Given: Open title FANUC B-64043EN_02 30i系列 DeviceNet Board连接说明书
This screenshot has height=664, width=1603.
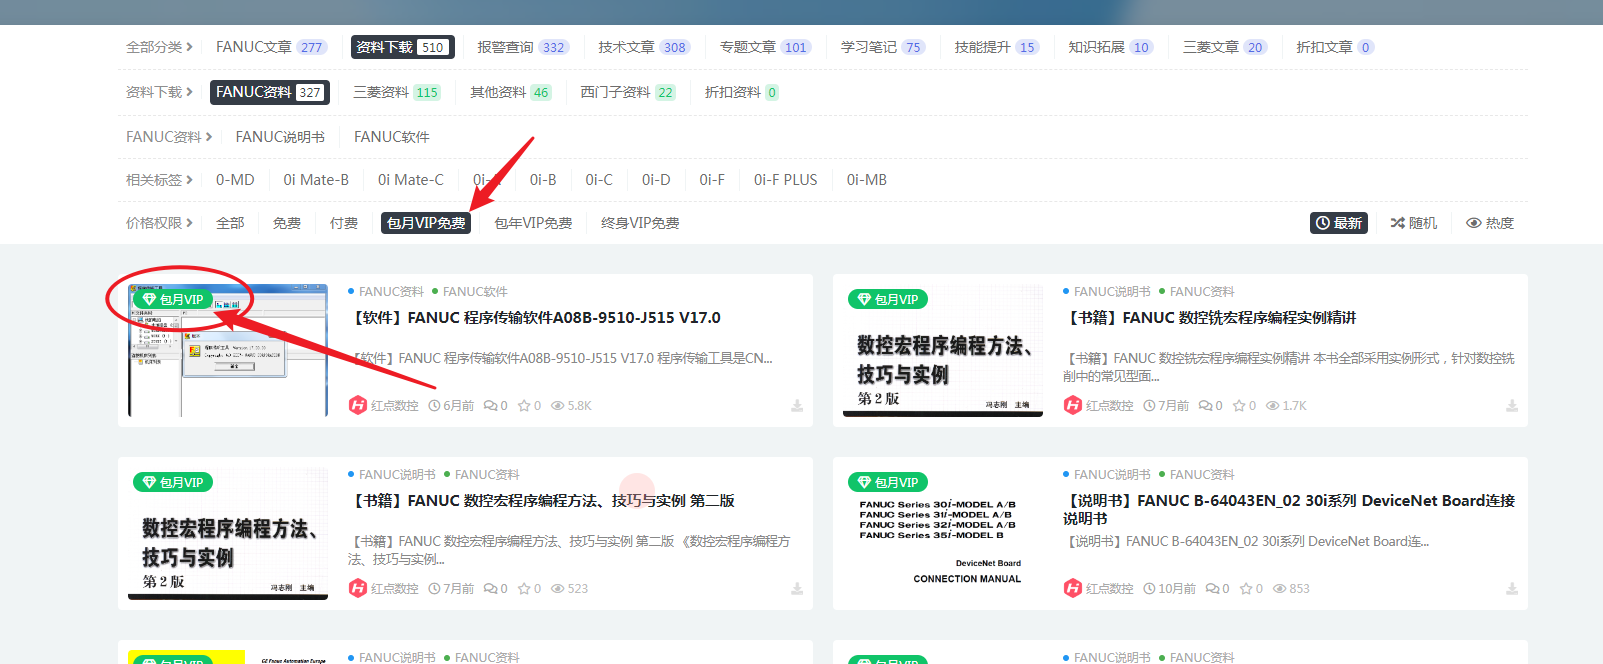Looking at the screenshot, I should 1289,509.
